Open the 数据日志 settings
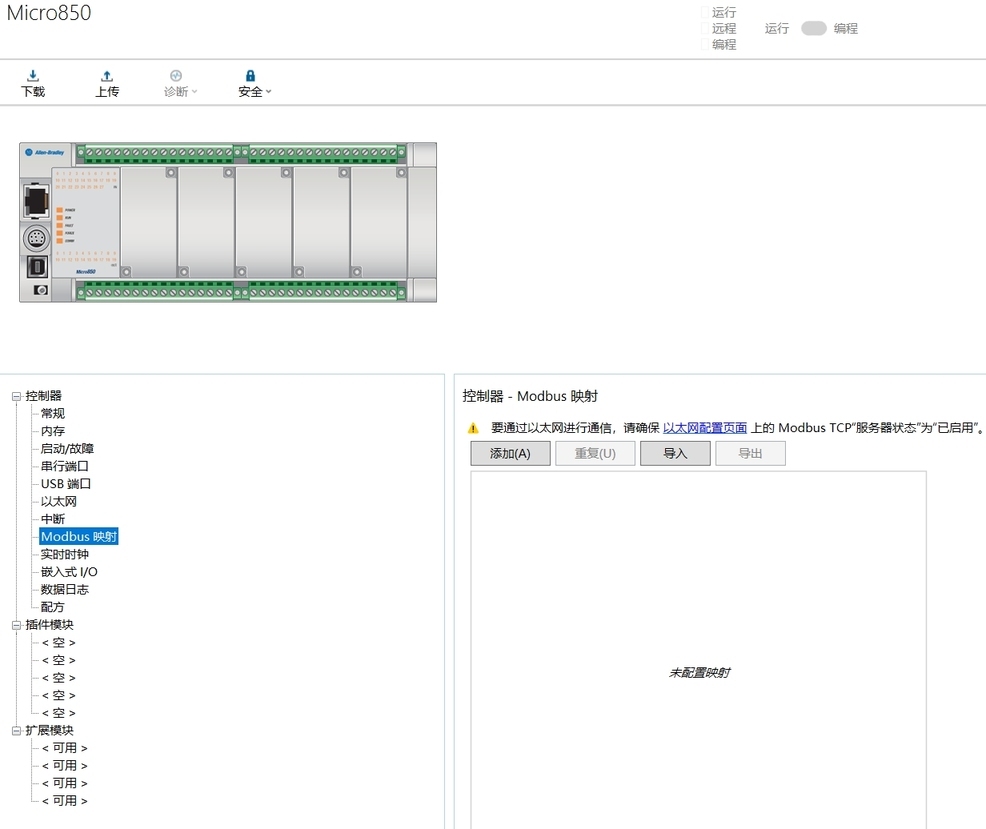This screenshot has height=829, width=986. (x=64, y=589)
